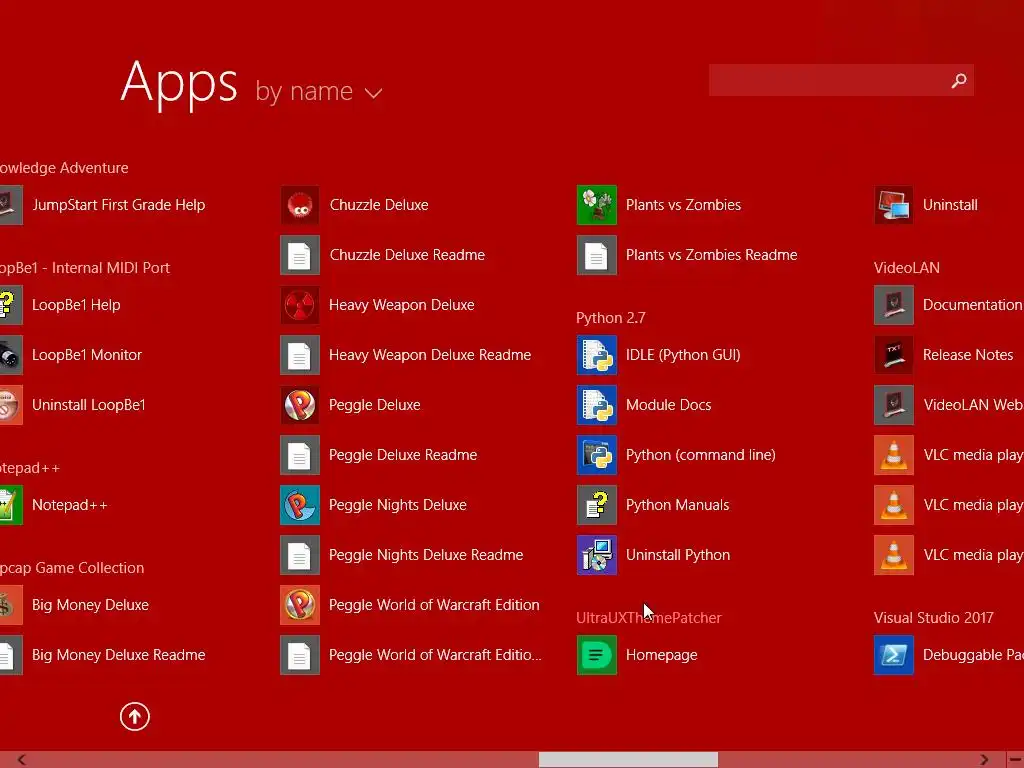Open Chuzzle Deluxe app icon

(300, 205)
